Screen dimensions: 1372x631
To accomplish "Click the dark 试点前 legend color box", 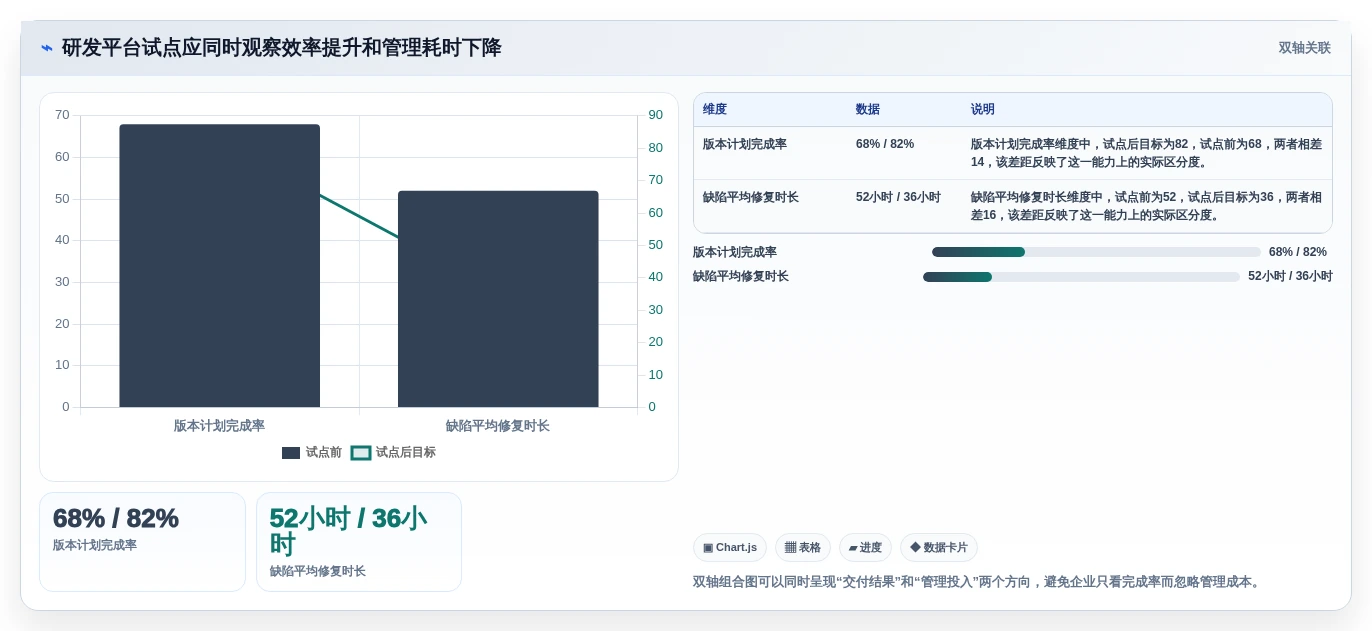I will point(291,452).
